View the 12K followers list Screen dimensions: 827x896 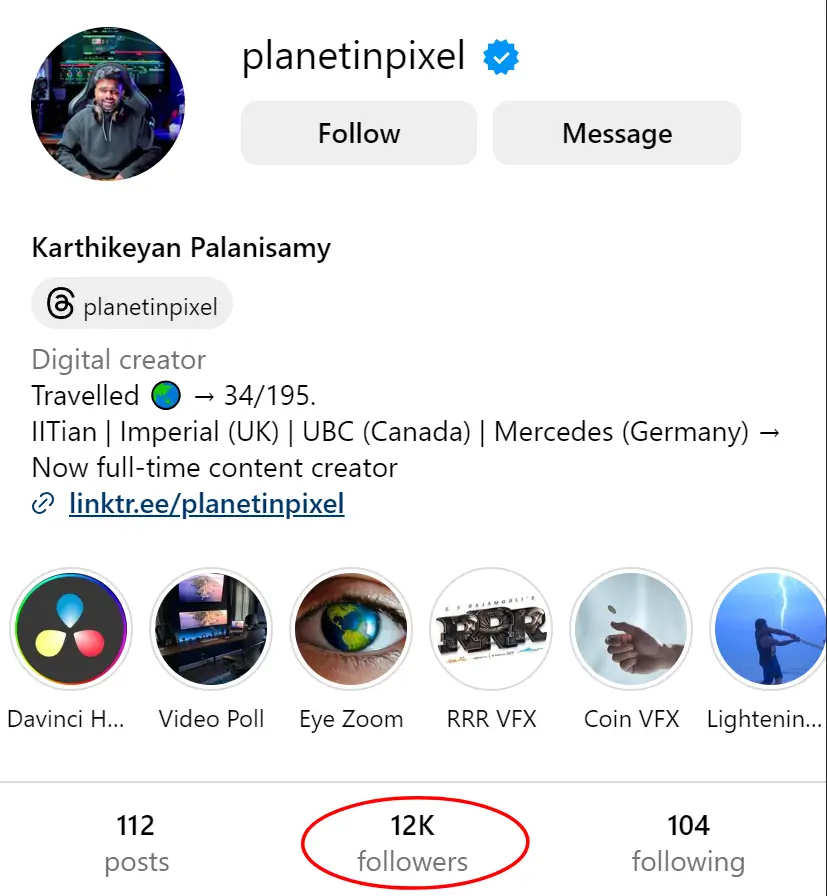pos(413,843)
